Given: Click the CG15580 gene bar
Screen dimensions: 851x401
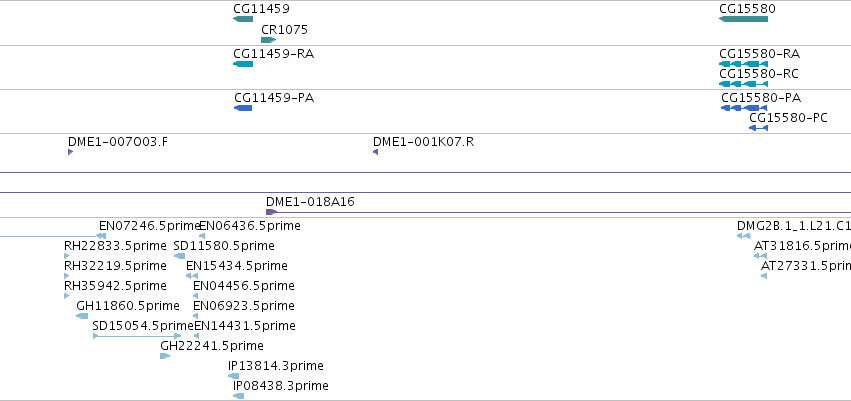Looking at the screenshot, I should (x=743, y=19).
